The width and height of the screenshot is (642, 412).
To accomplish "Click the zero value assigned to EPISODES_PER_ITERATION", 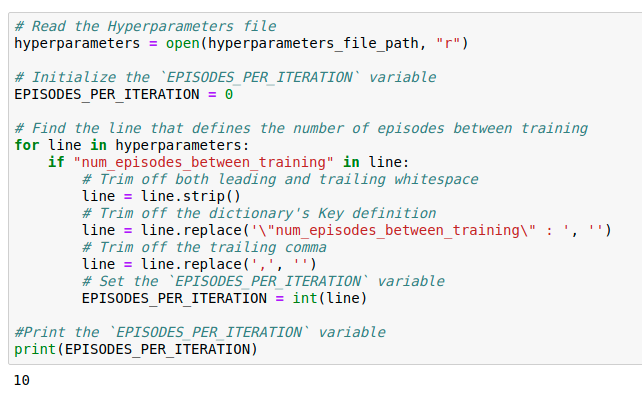I will (229, 95).
